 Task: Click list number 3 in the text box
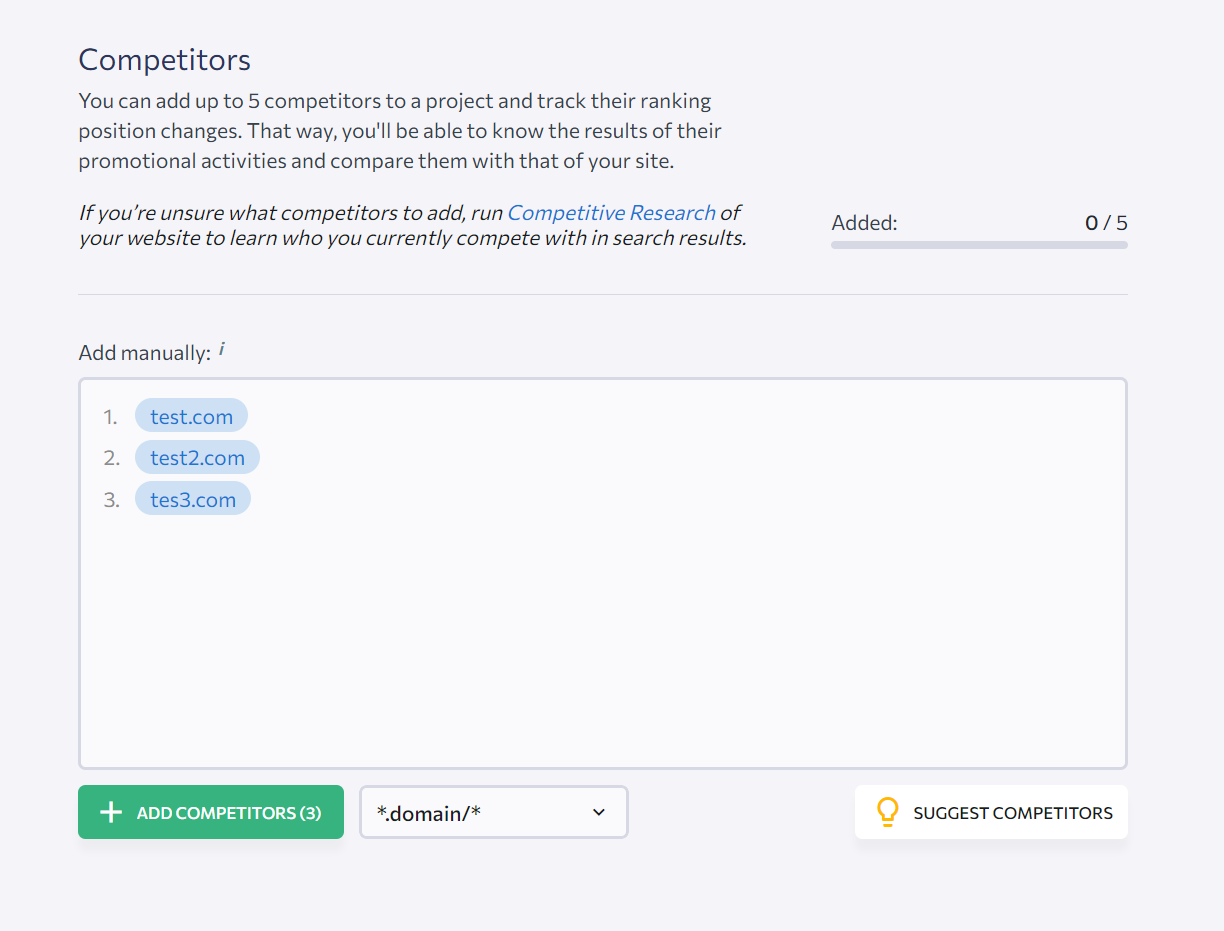pos(111,500)
